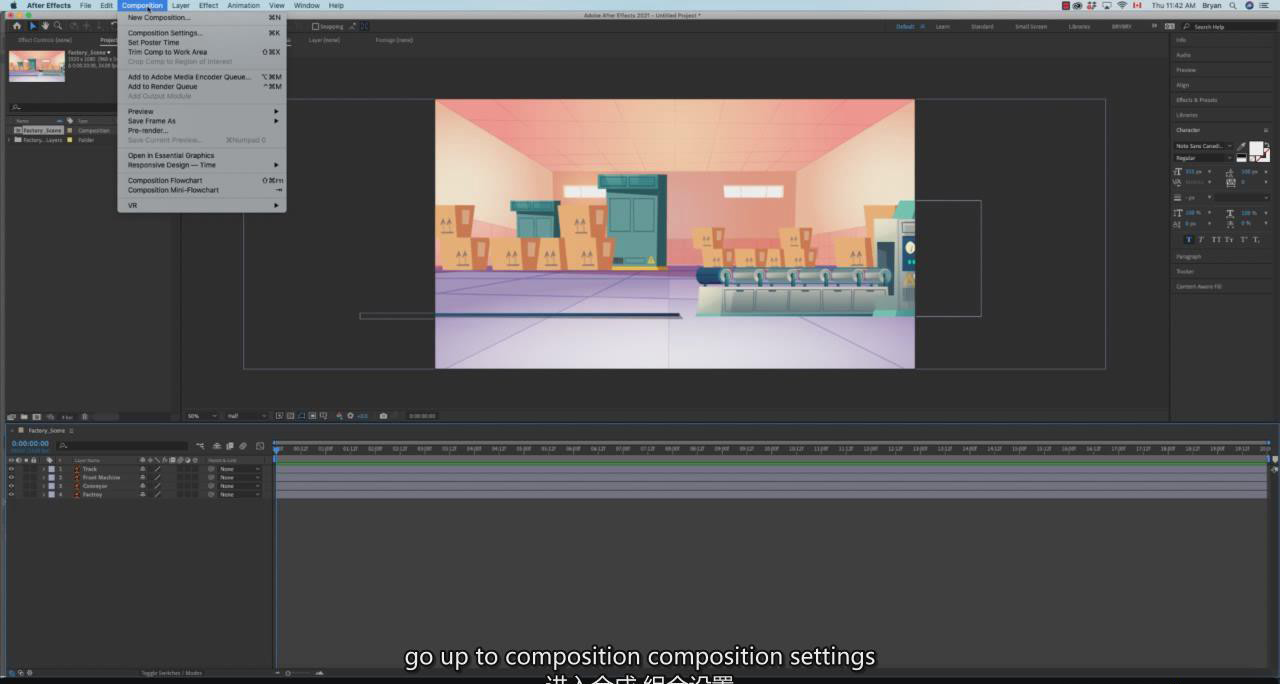Click the Home icon in the toolbar
This screenshot has height=684, width=1280.
pos(17,26)
